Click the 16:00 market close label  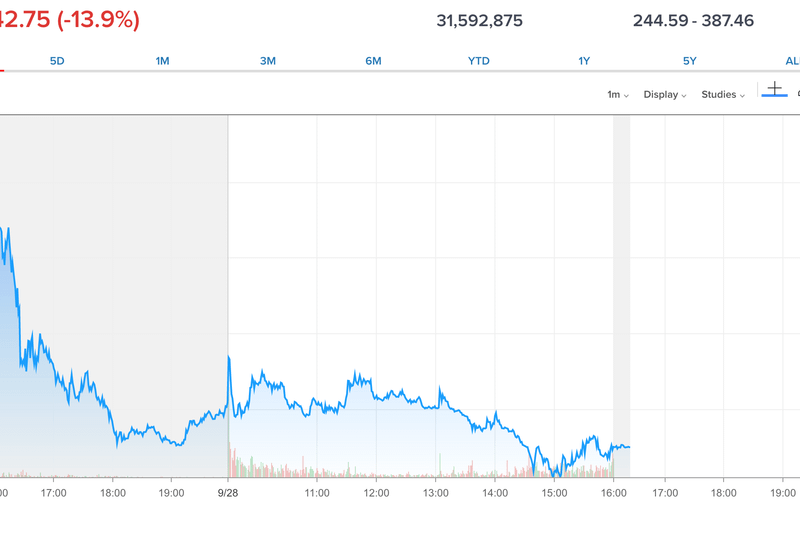pyautogui.click(x=613, y=492)
